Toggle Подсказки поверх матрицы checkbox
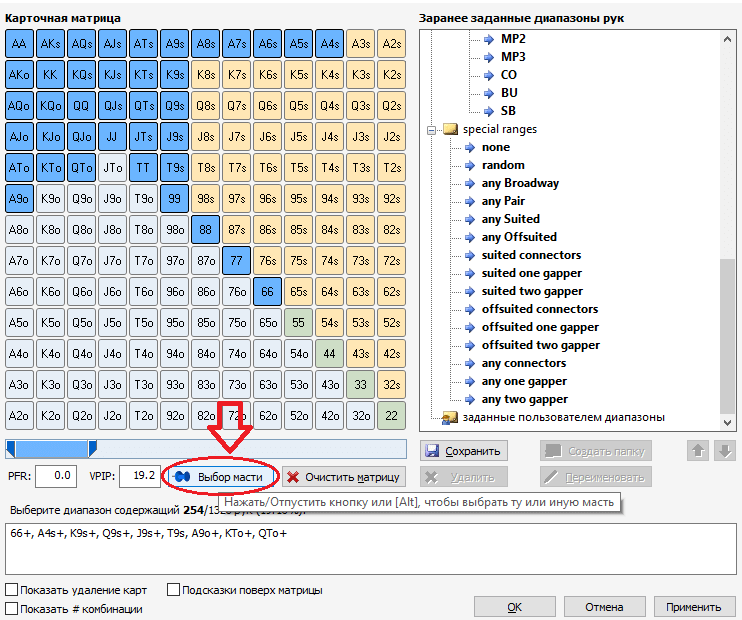 point(174,590)
